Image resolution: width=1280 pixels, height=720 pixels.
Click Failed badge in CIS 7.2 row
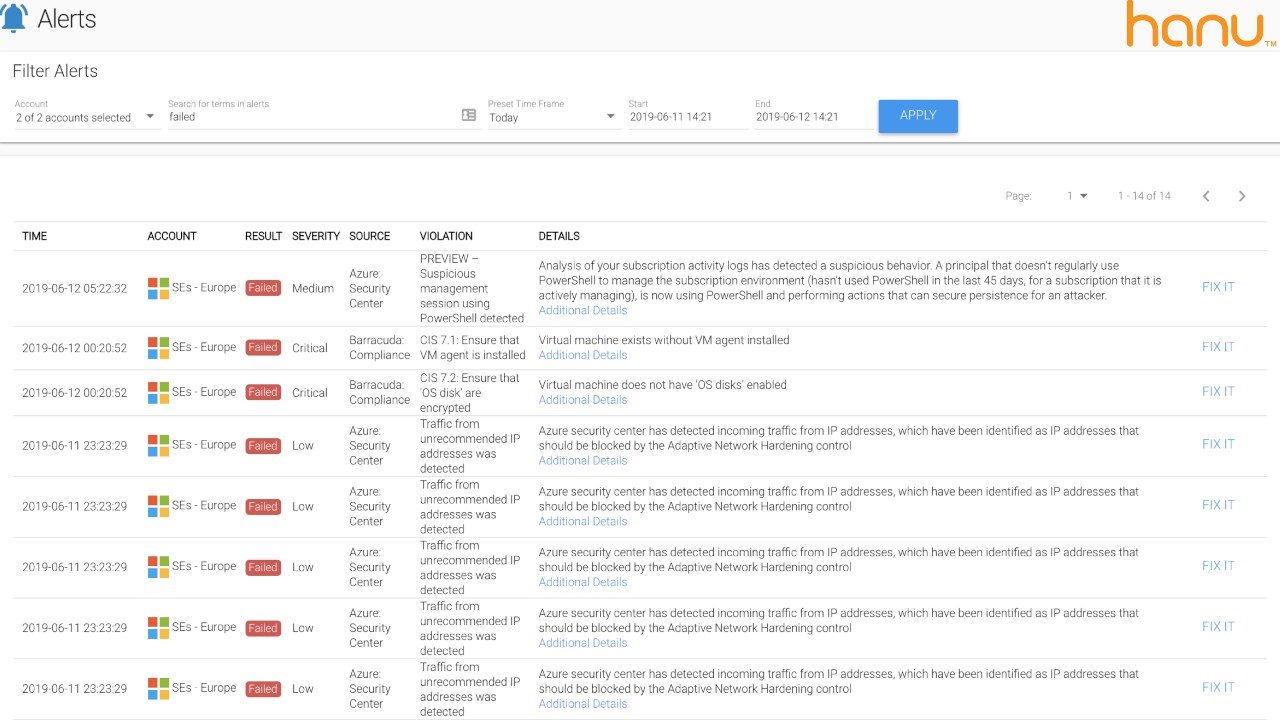tap(263, 392)
